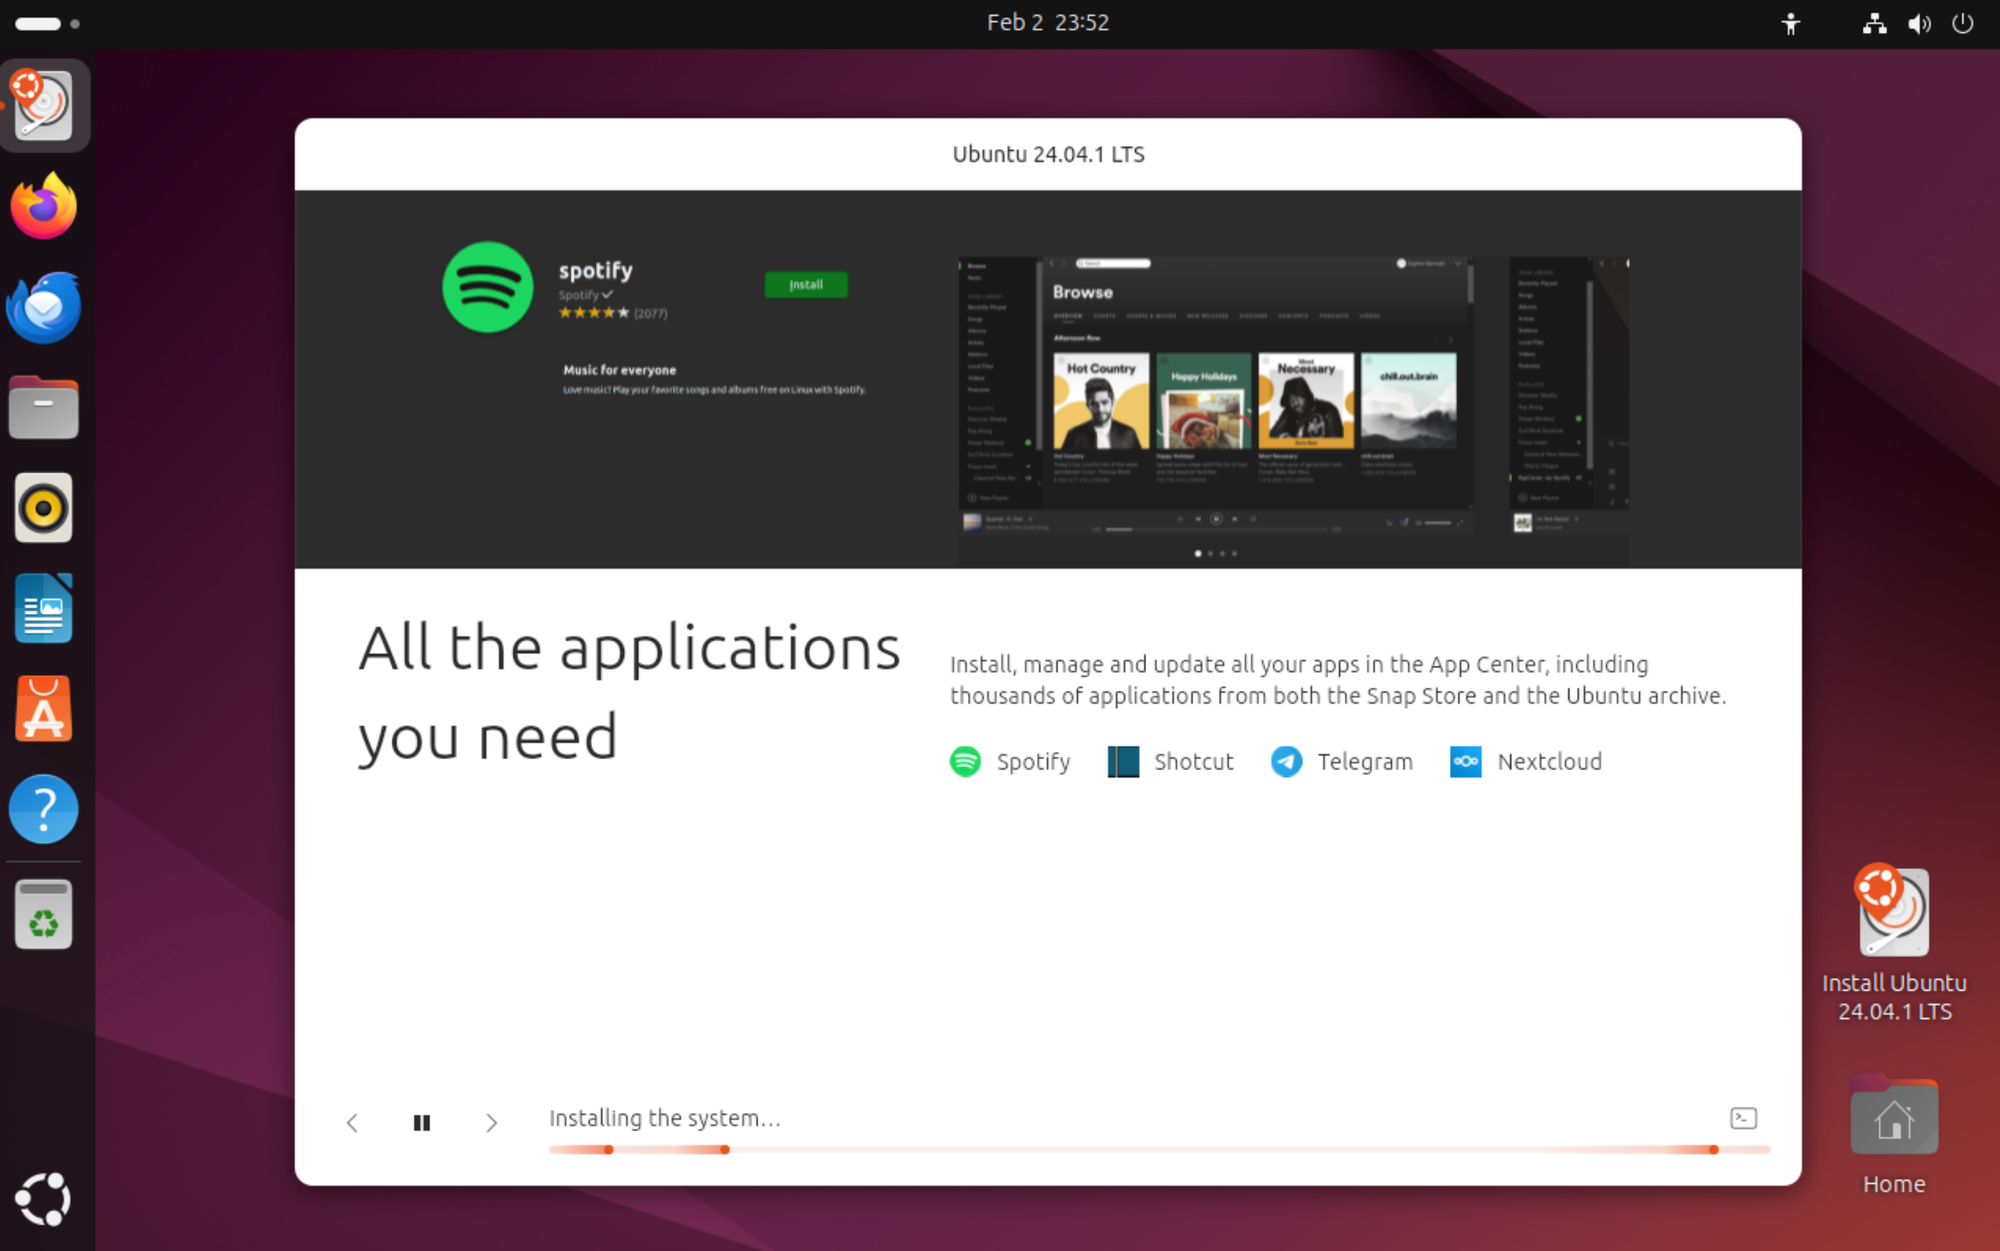
Task: Open the installer terminal log icon
Action: point(1743,1118)
